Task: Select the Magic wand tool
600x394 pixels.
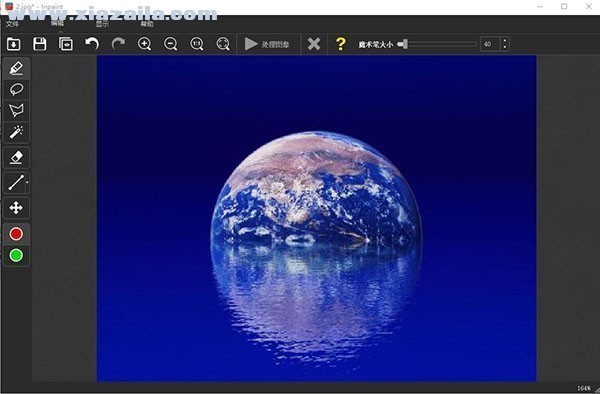Action: coord(16,132)
